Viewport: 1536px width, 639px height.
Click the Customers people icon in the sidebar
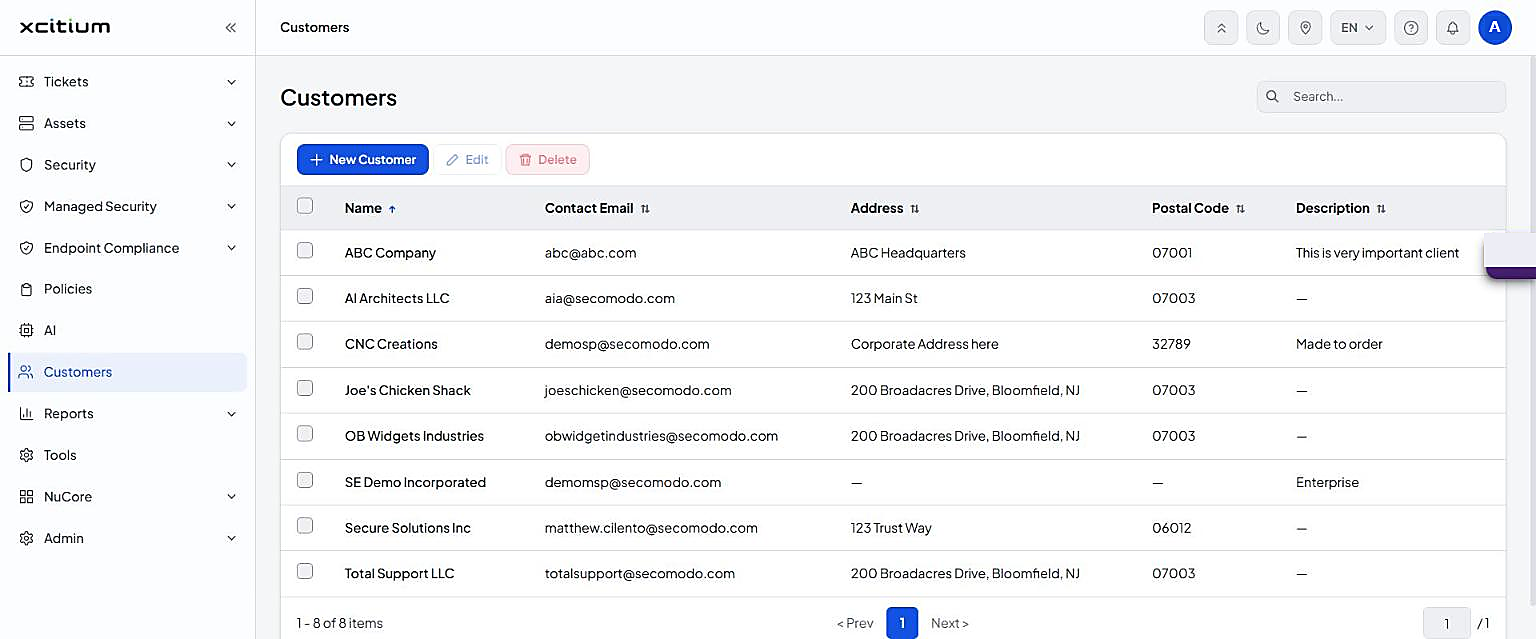pyautogui.click(x=27, y=372)
